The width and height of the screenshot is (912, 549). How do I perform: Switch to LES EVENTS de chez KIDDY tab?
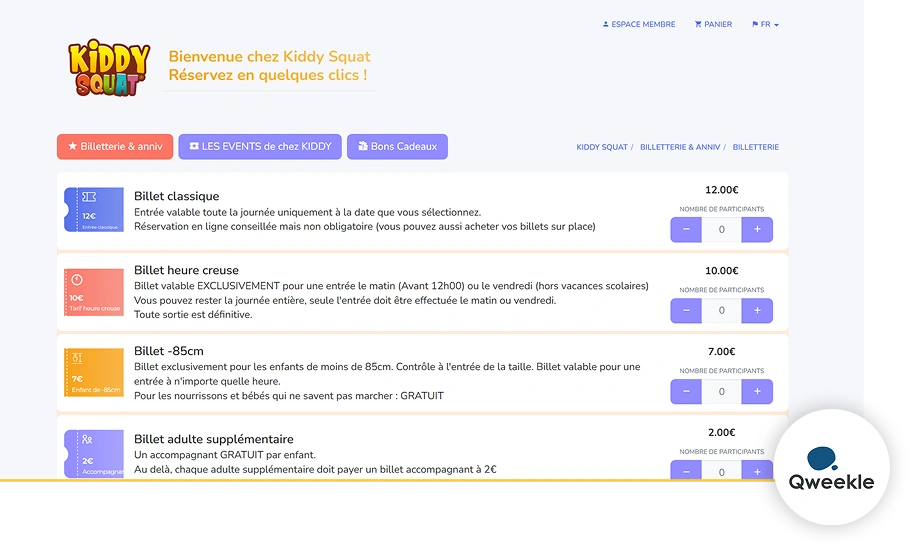(260, 147)
